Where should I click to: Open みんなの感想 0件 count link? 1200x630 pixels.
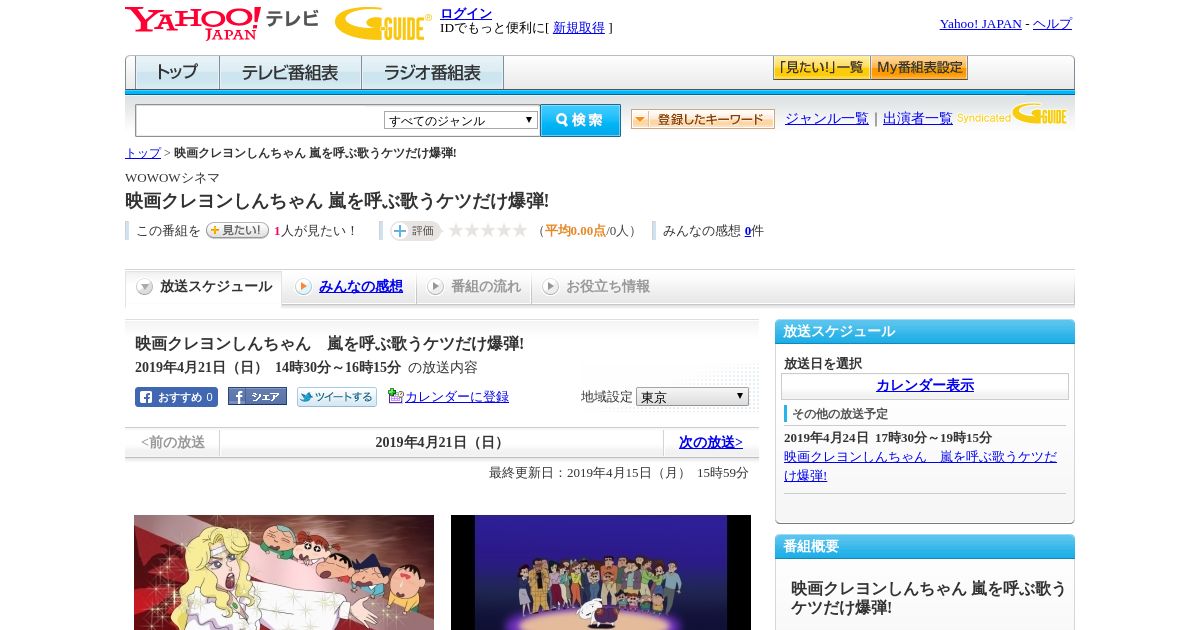click(x=748, y=231)
